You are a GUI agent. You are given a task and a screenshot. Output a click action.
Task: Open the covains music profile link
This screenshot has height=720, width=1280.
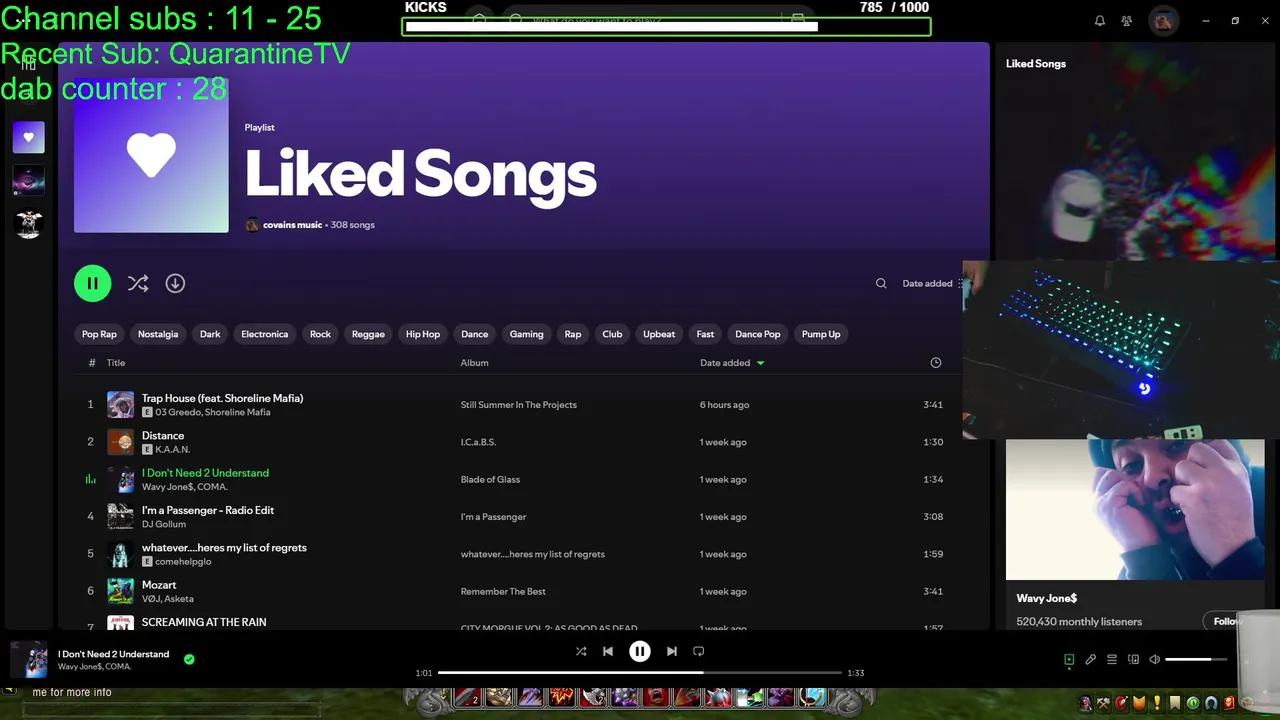[x=292, y=225]
